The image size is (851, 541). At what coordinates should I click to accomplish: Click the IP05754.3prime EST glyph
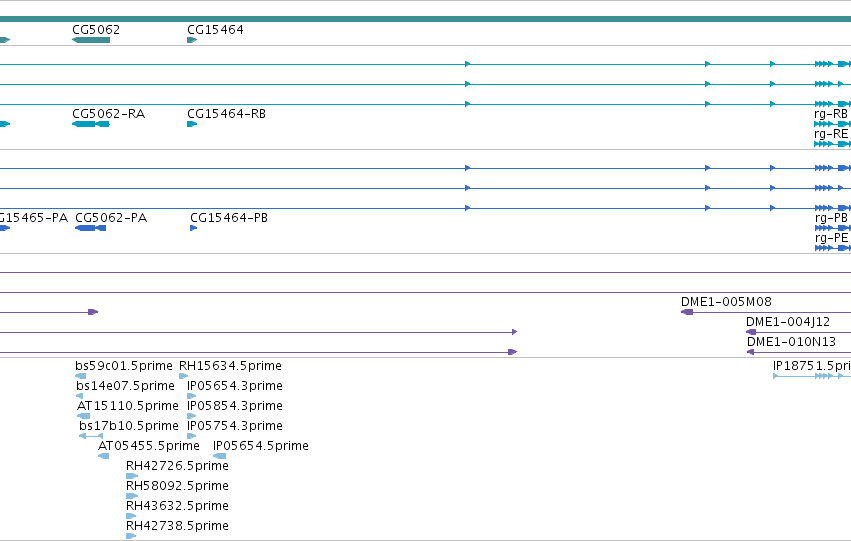pyautogui.click(x=191, y=436)
